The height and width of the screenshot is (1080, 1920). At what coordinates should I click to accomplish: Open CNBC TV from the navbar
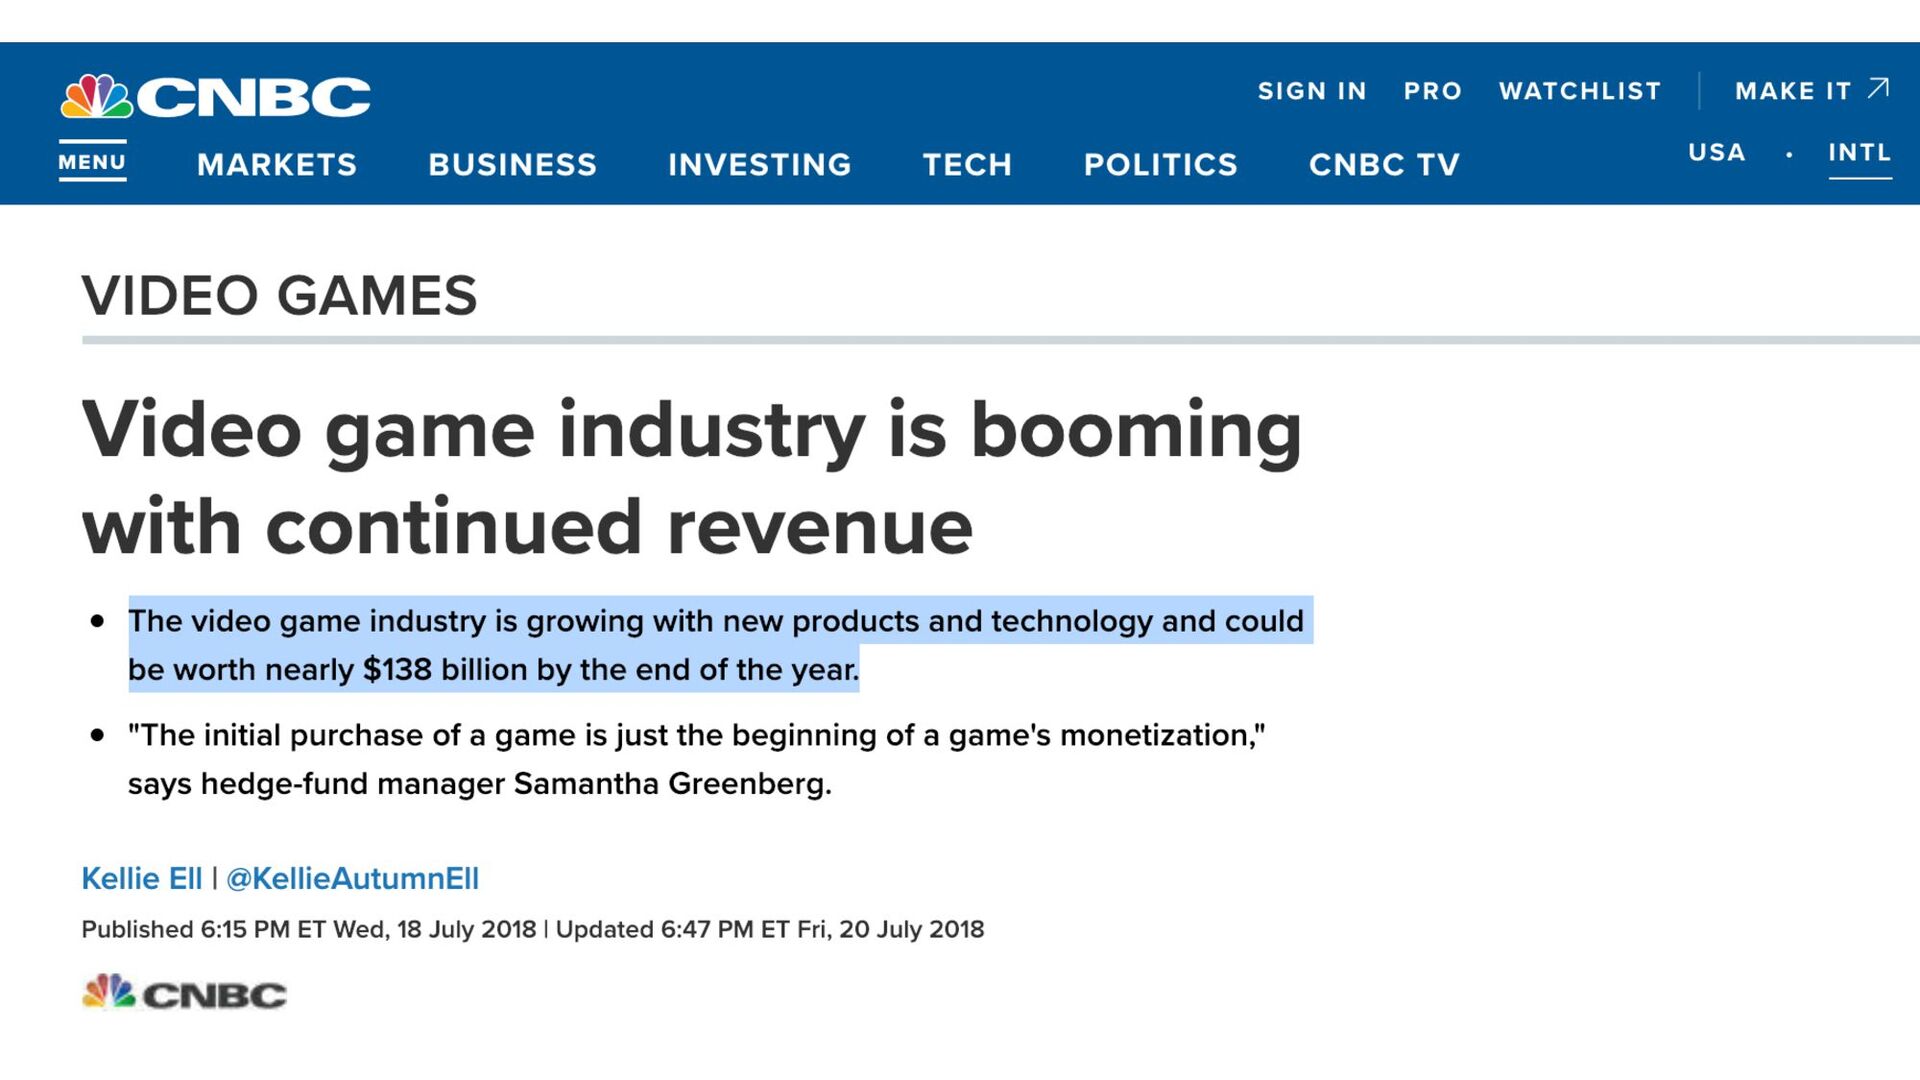pyautogui.click(x=1384, y=164)
